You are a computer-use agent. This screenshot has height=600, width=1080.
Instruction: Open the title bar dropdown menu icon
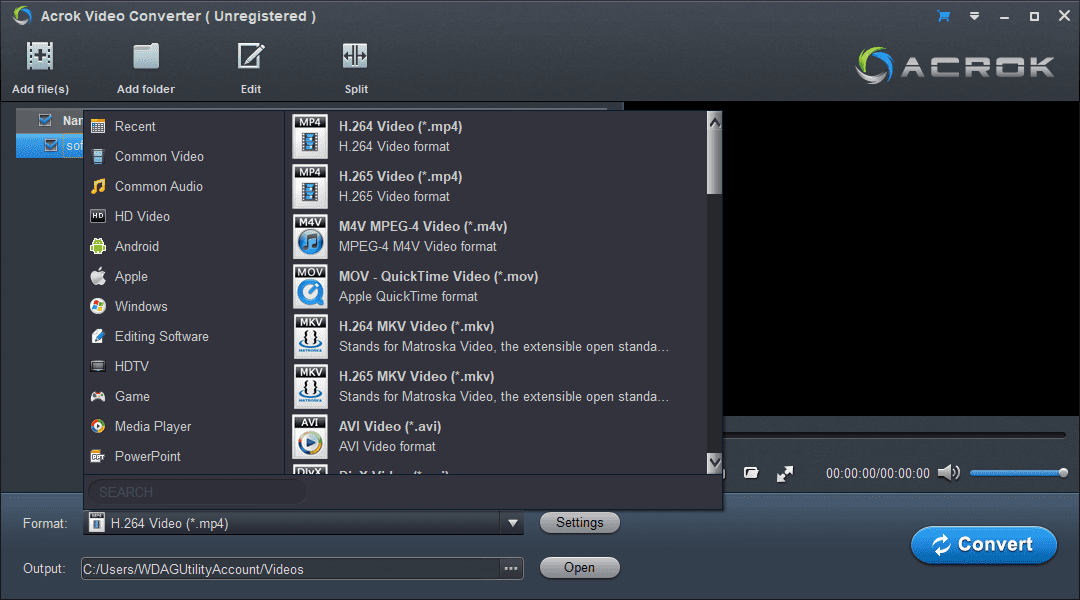click(974, 16)
